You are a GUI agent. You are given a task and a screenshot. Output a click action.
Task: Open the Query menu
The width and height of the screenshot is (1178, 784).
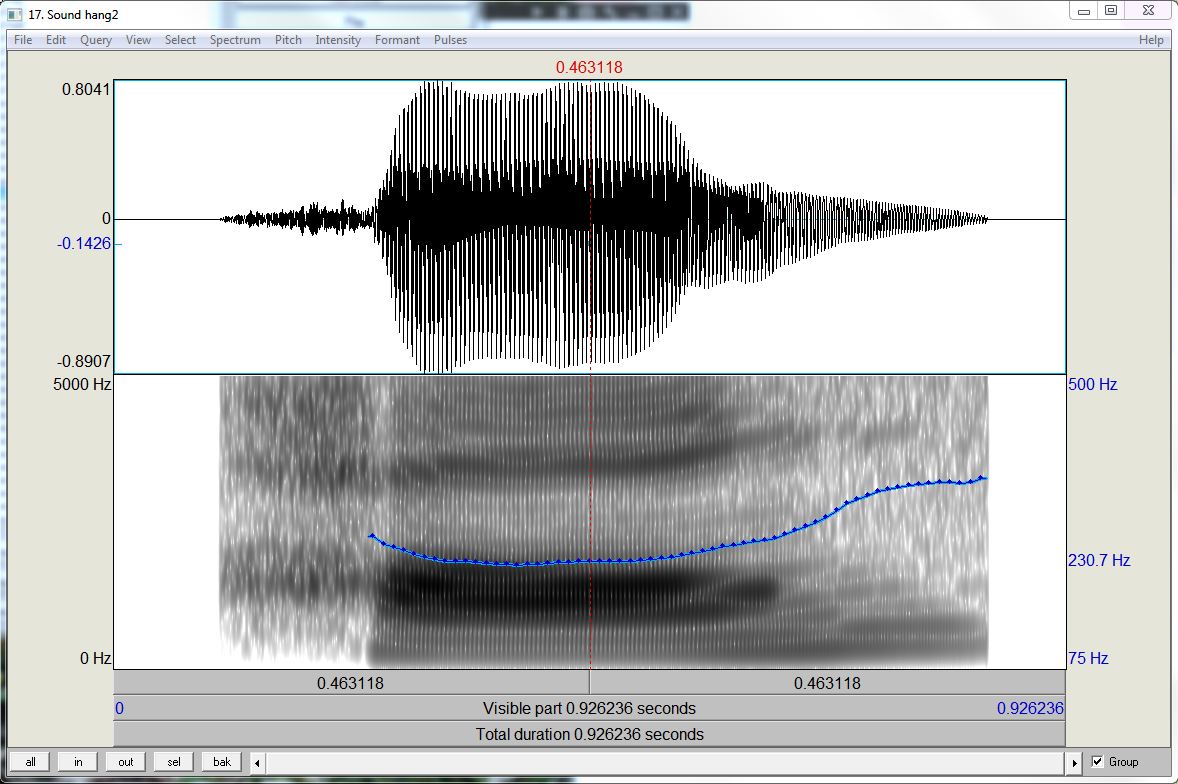(x=96, y=40)
